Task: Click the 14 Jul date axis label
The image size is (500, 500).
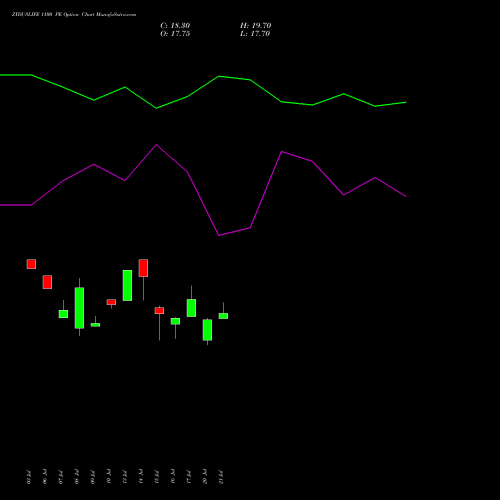Action: tap(141, 477)
